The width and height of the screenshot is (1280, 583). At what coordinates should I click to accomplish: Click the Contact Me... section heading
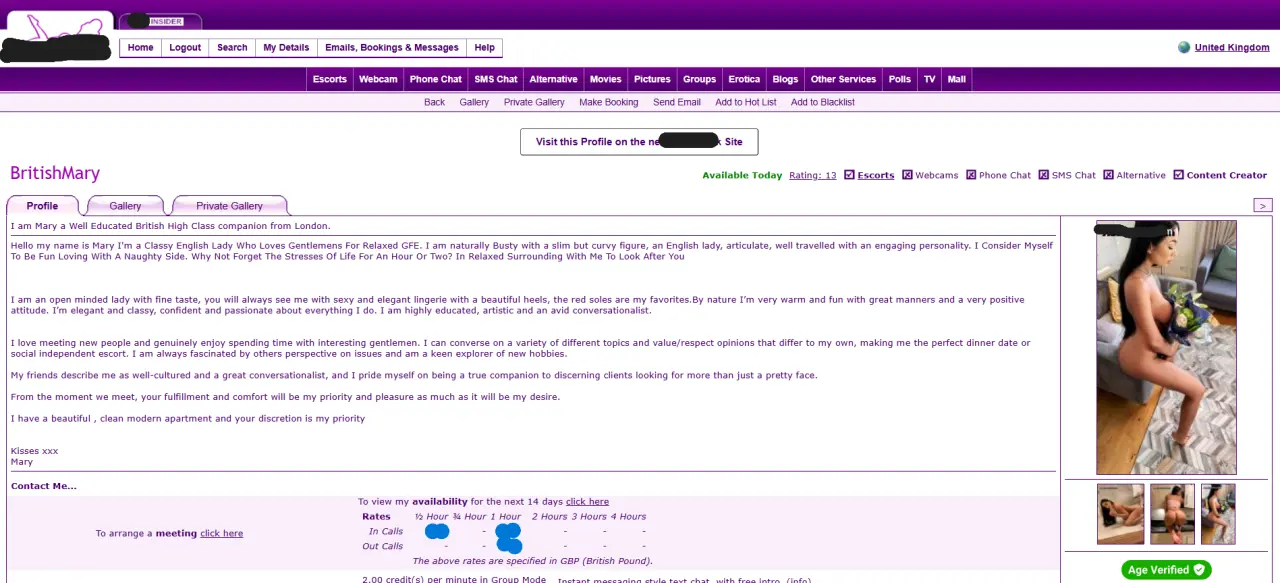pyautogui.click(x=44, y=486)
